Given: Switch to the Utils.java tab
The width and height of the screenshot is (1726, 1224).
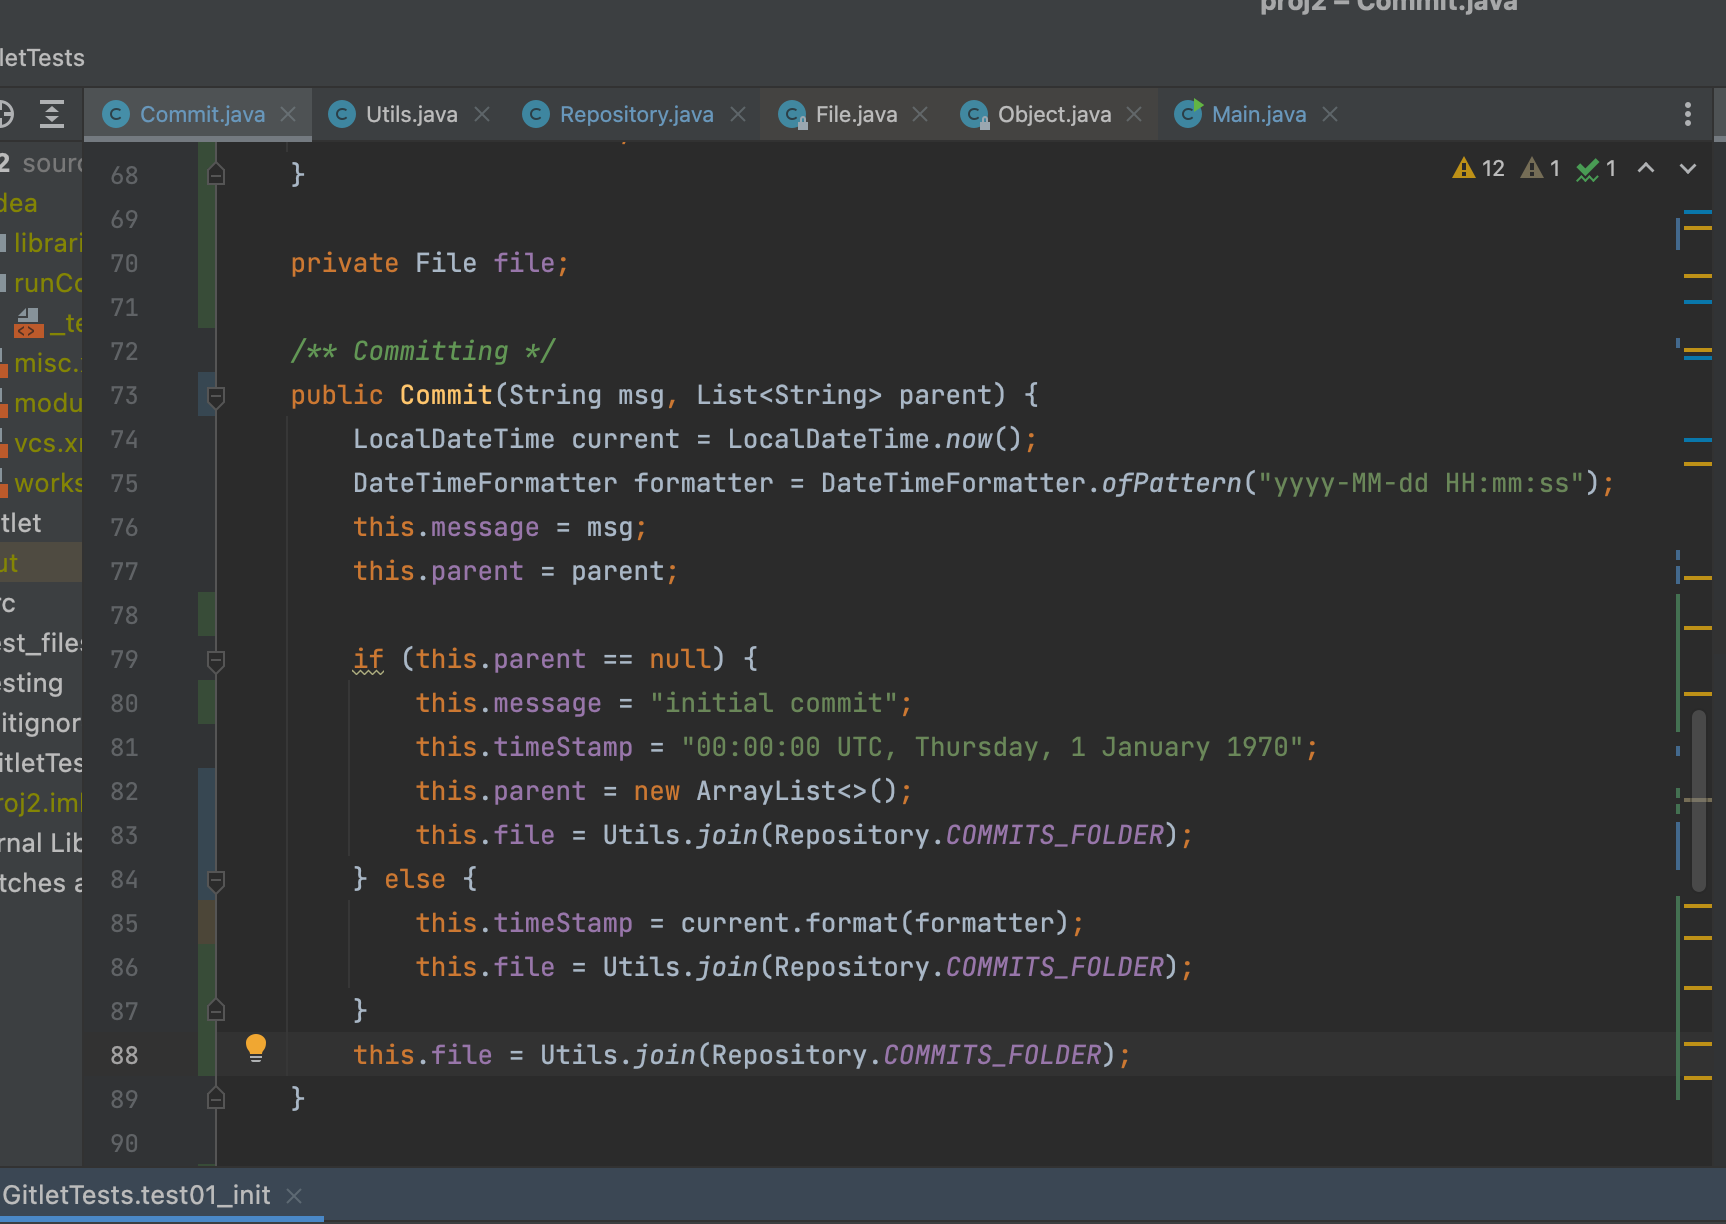Looking at the screenshot, I should click(x=411, y=114).
